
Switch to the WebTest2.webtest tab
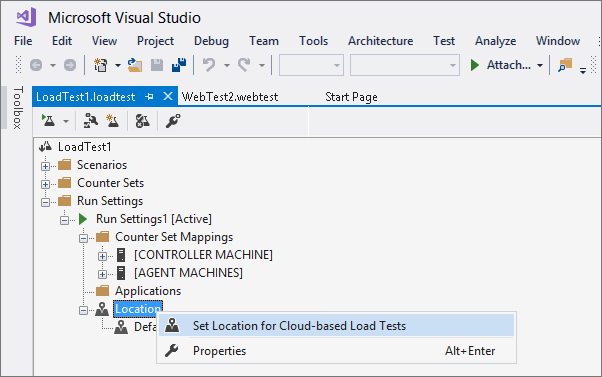click(230, 97)
